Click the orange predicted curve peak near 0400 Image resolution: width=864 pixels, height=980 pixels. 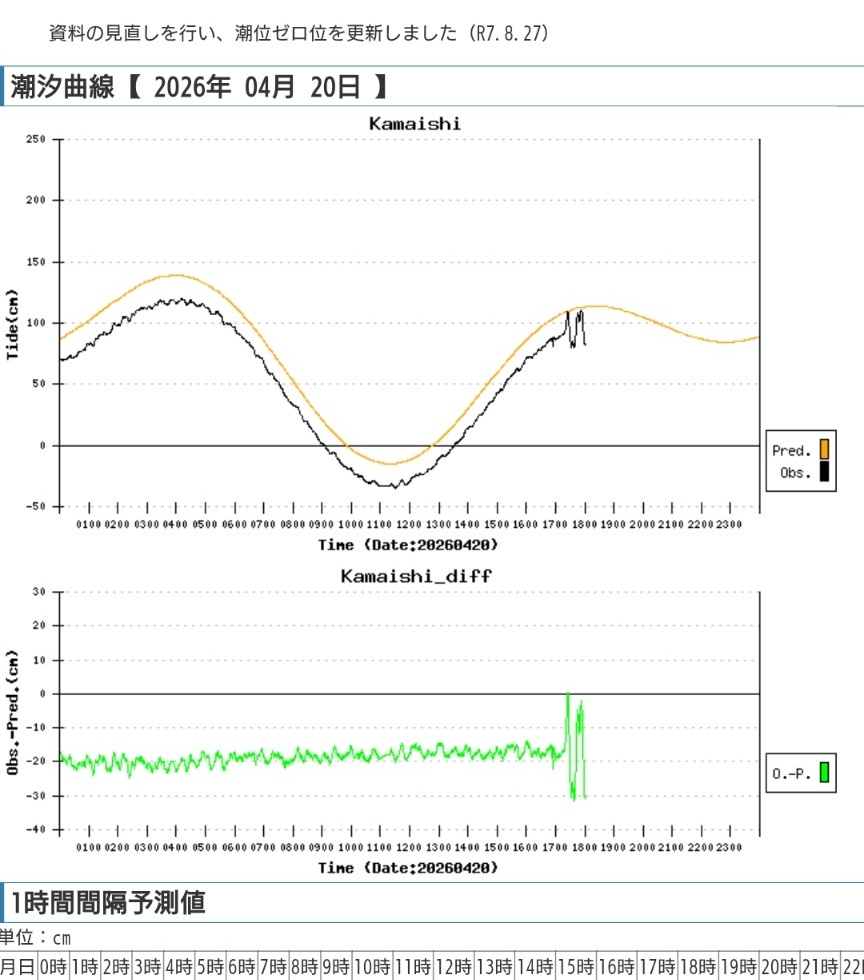[x=176, y=275]
